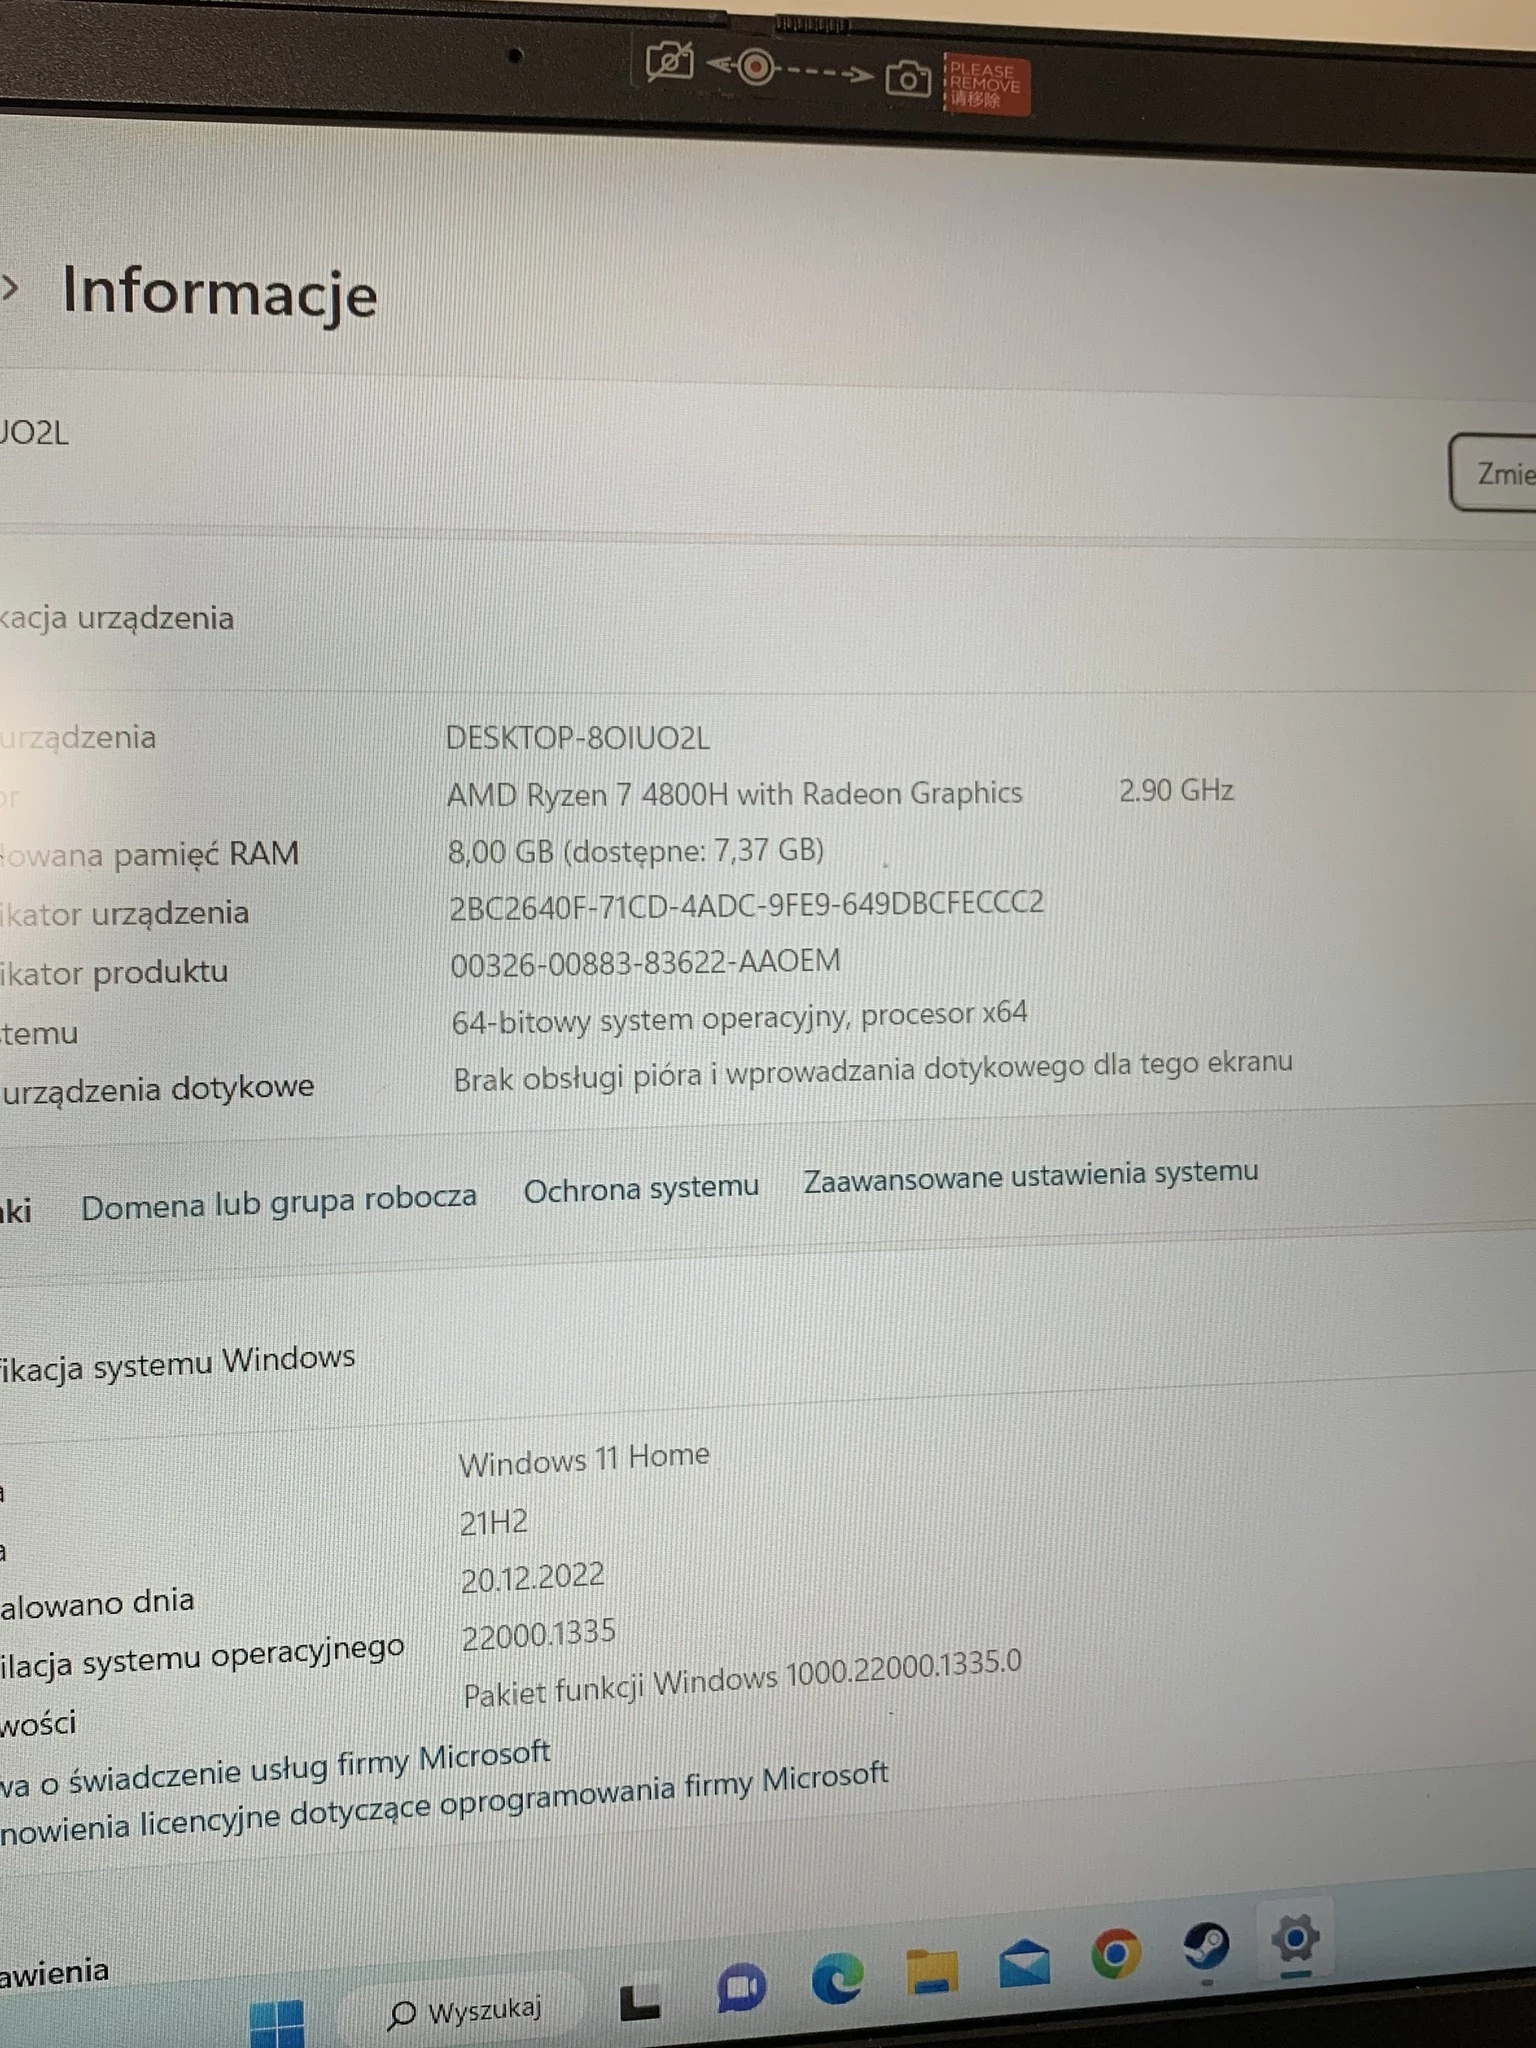Open the Mail app from the taskbar
Viewport: 1536px width, 2048px height.
[1025, 1961]
